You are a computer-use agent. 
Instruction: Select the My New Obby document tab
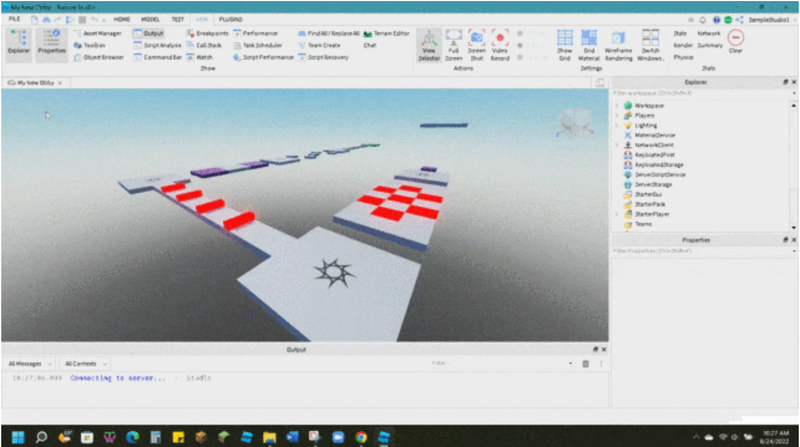(x=35, y=83)
